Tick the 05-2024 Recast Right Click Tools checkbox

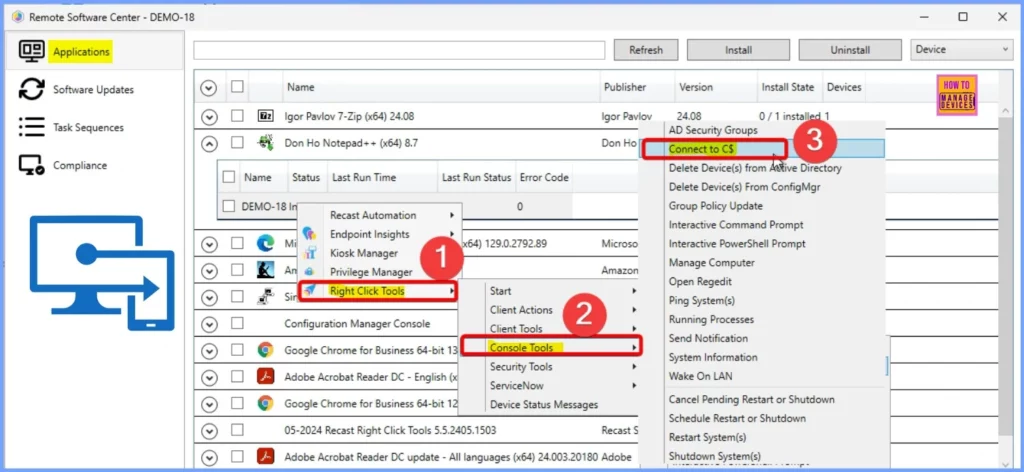pos(237,430)
